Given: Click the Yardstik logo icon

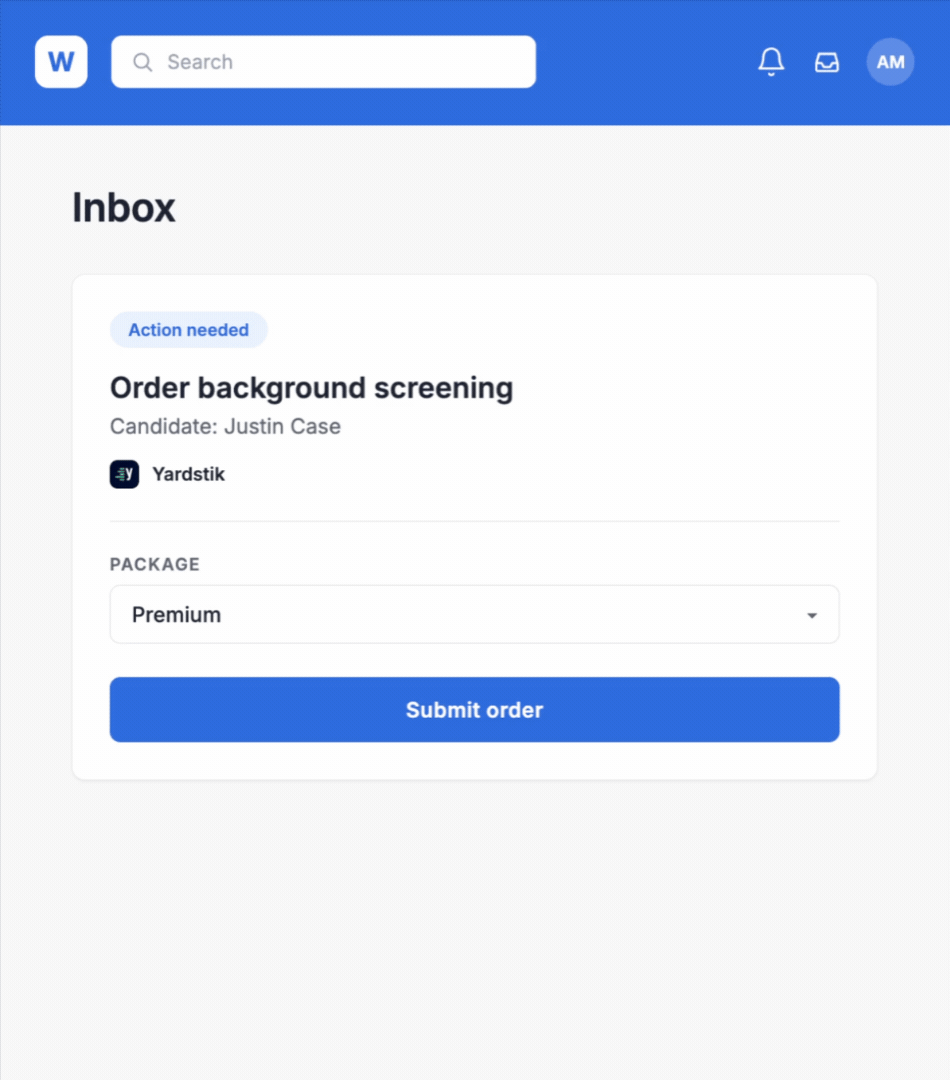Looking at the screenshot, I should (x=125, y=474).
